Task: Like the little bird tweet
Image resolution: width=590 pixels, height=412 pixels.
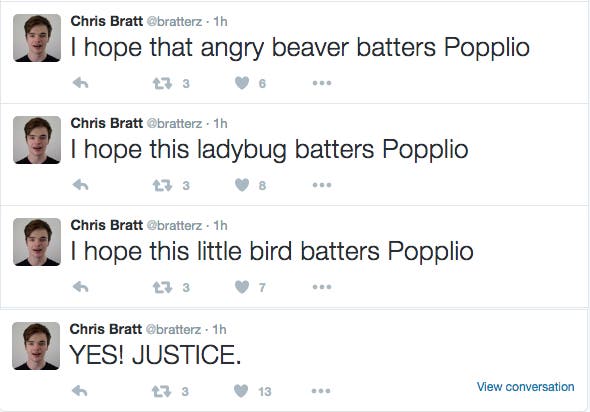Action: pos(242,287)
